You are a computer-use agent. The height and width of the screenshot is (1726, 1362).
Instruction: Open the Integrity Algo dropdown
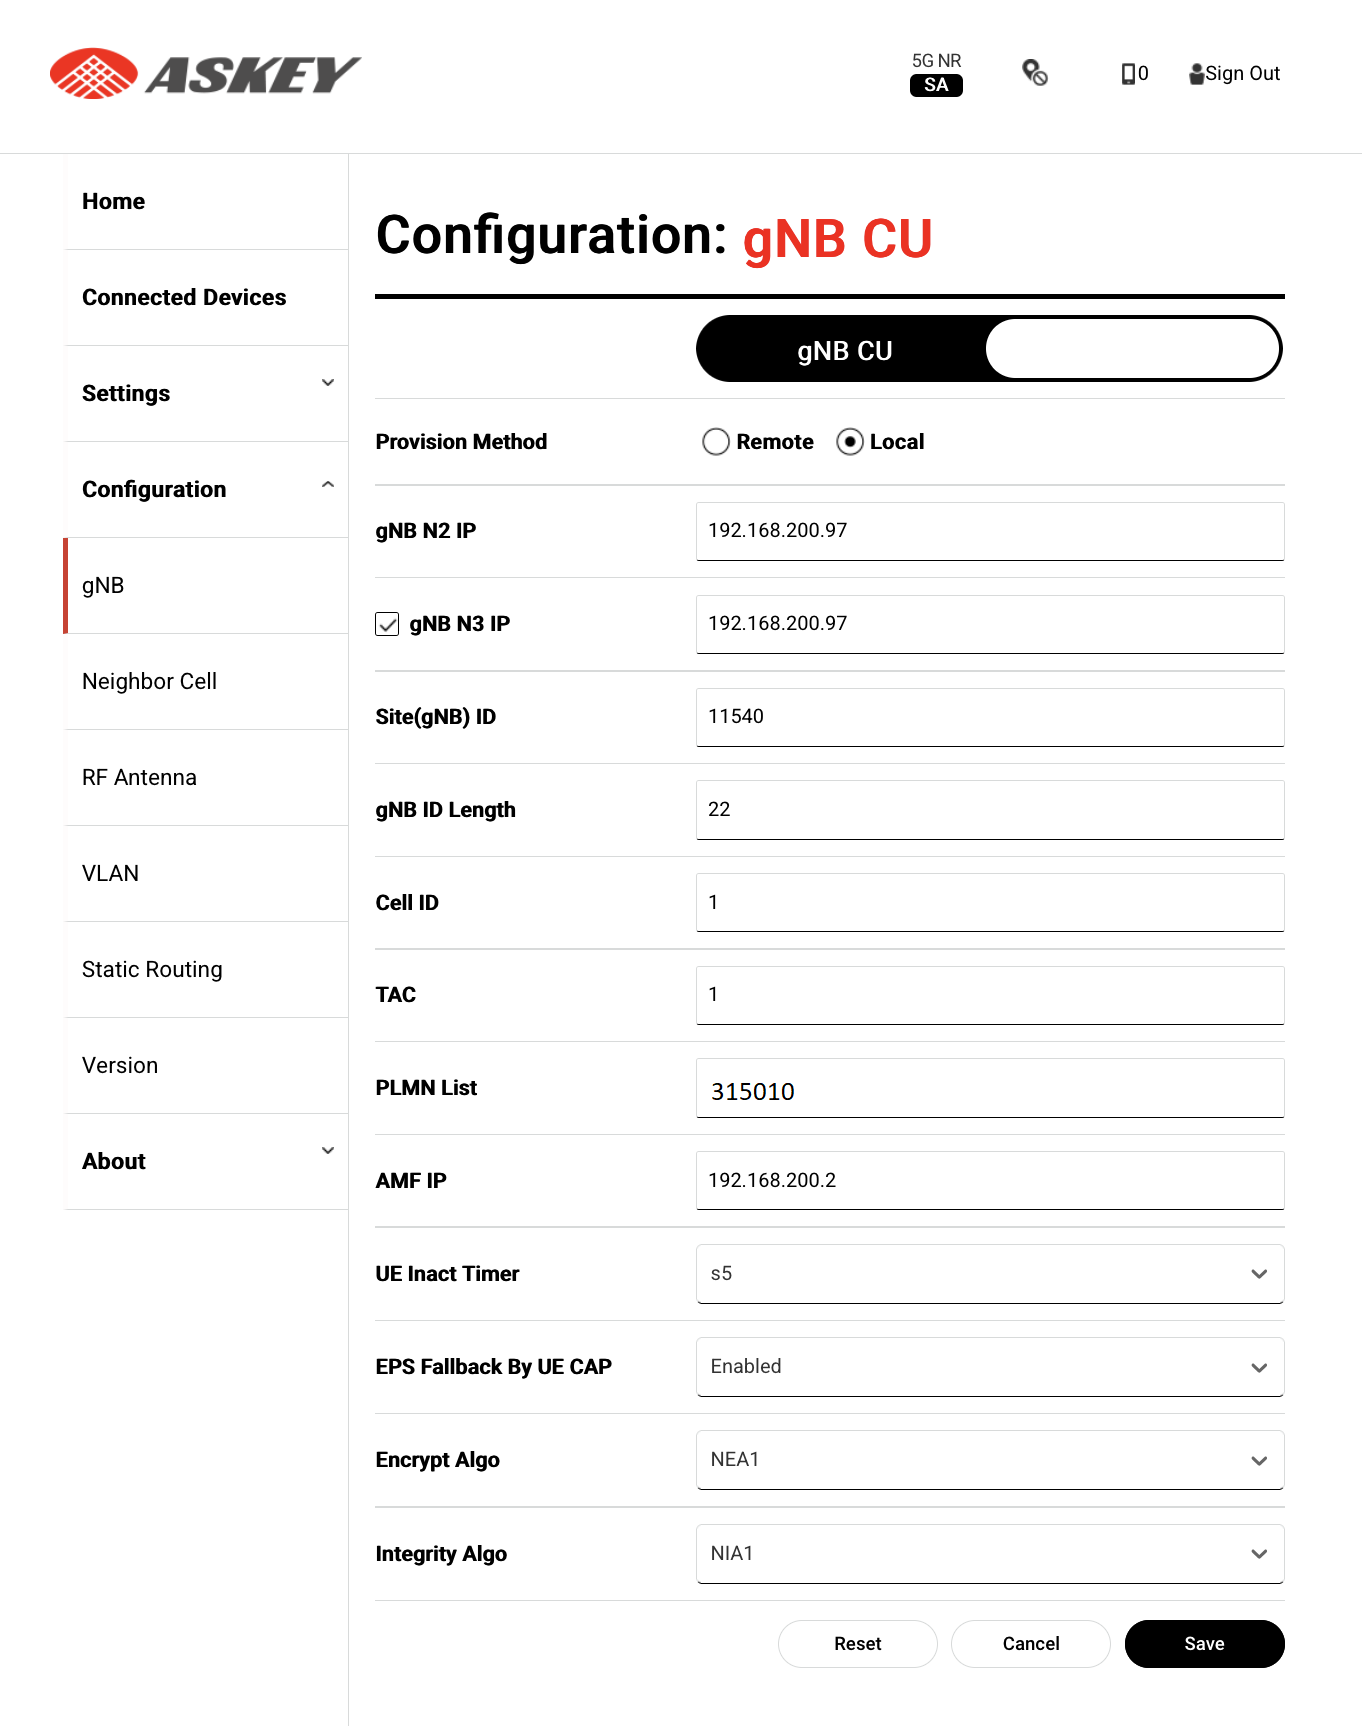pyautogui.click(x=989, y=1554)
